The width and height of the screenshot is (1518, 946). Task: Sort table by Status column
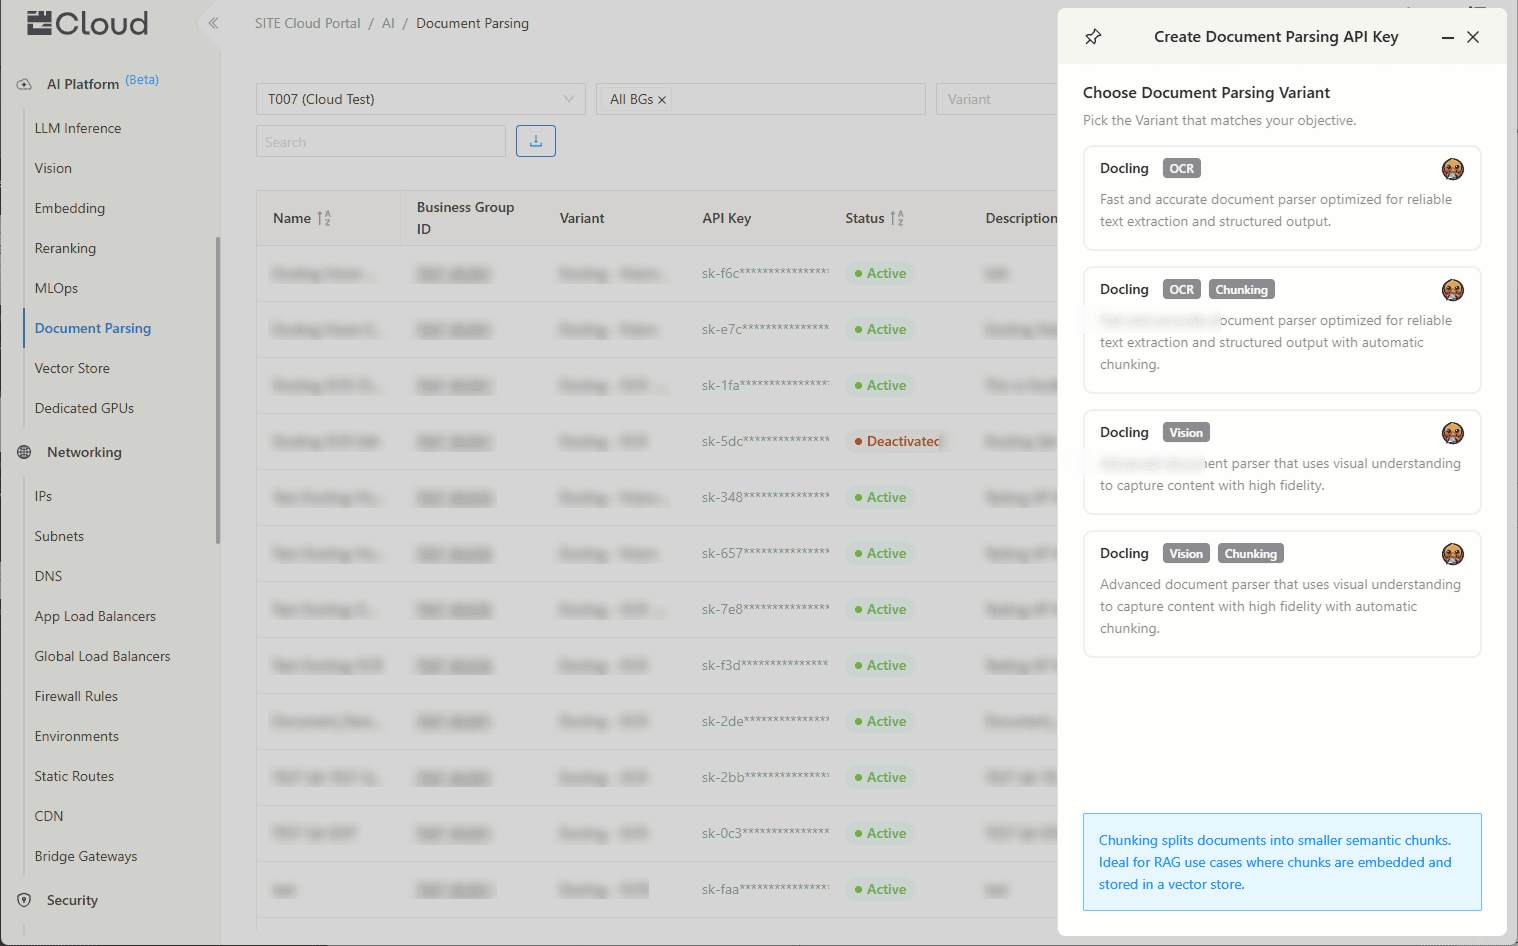click(897, 218)
